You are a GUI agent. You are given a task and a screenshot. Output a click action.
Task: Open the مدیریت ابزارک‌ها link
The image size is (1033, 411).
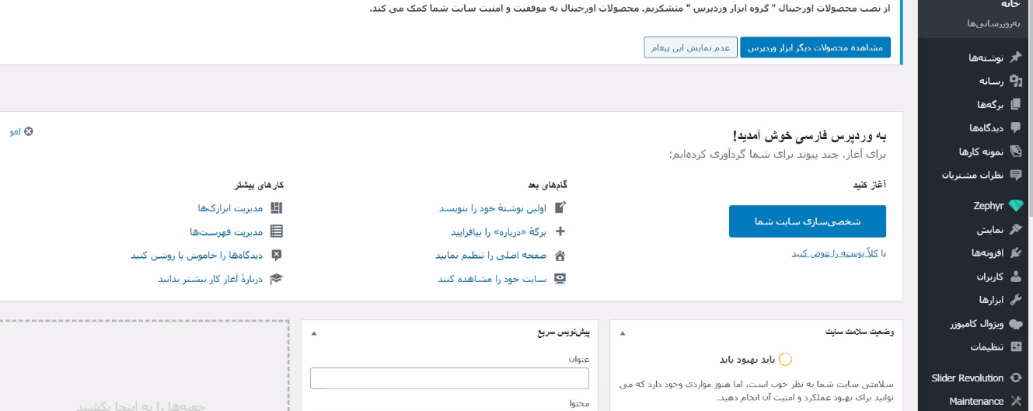[230, 208]
